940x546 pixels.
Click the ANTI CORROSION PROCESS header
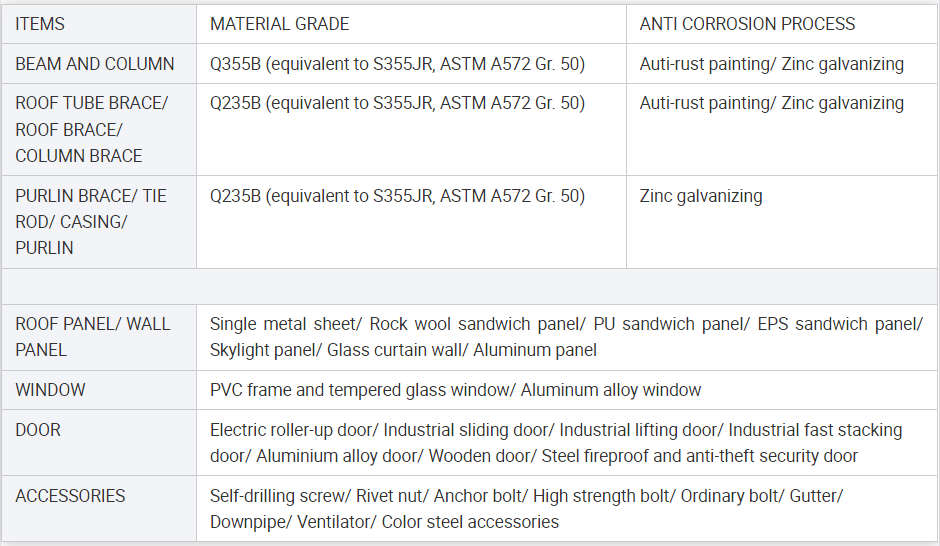(x=747, y=24)
